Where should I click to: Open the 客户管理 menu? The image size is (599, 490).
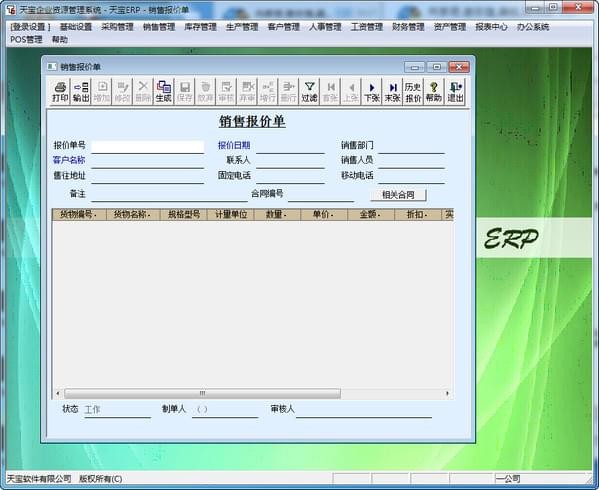283,27
